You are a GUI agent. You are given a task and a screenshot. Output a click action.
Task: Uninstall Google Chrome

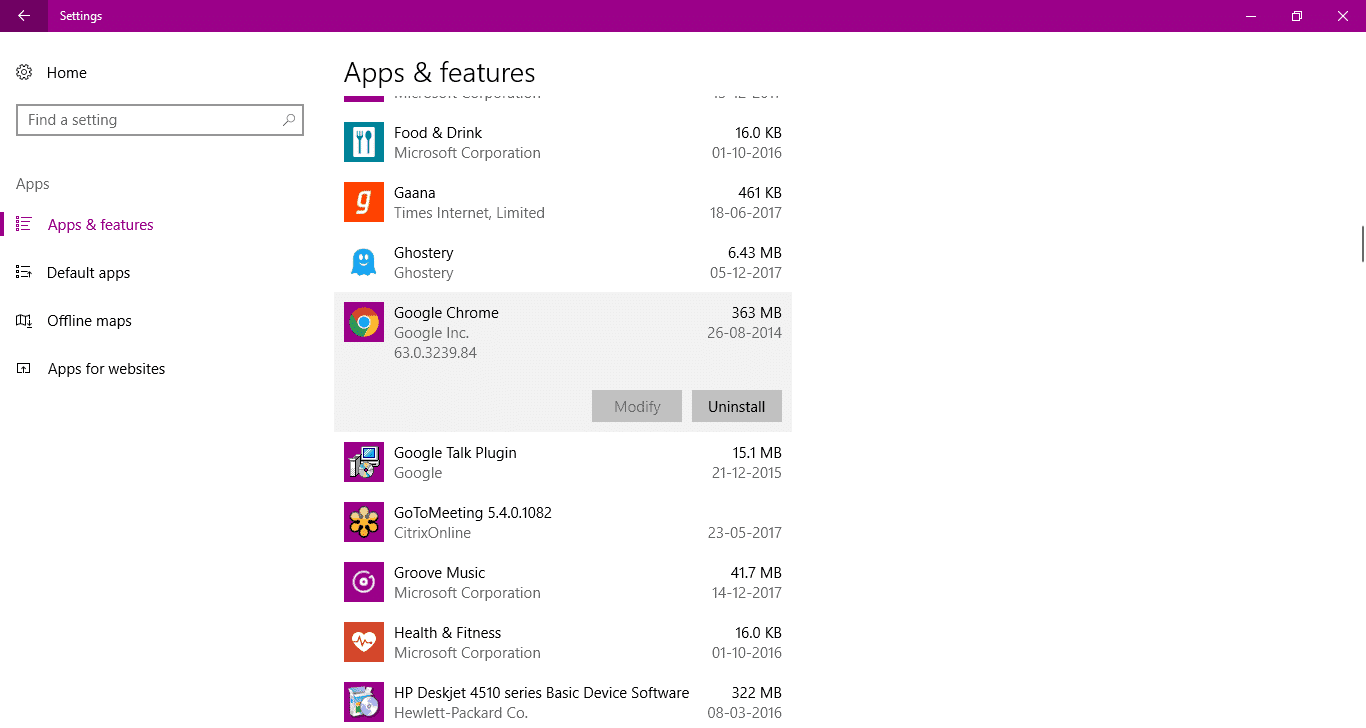tap(736, 406)
